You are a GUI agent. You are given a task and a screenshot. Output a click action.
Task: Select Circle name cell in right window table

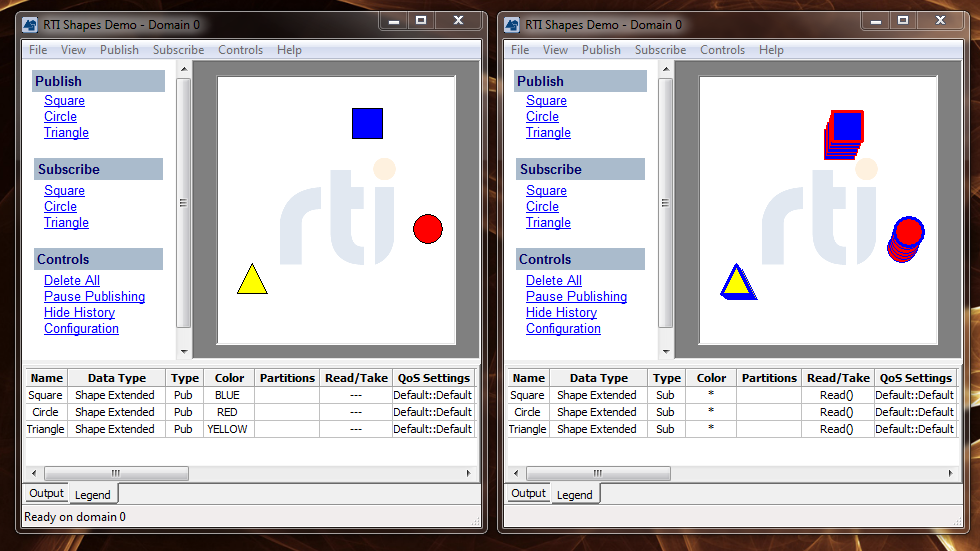[x=528, y=412]
